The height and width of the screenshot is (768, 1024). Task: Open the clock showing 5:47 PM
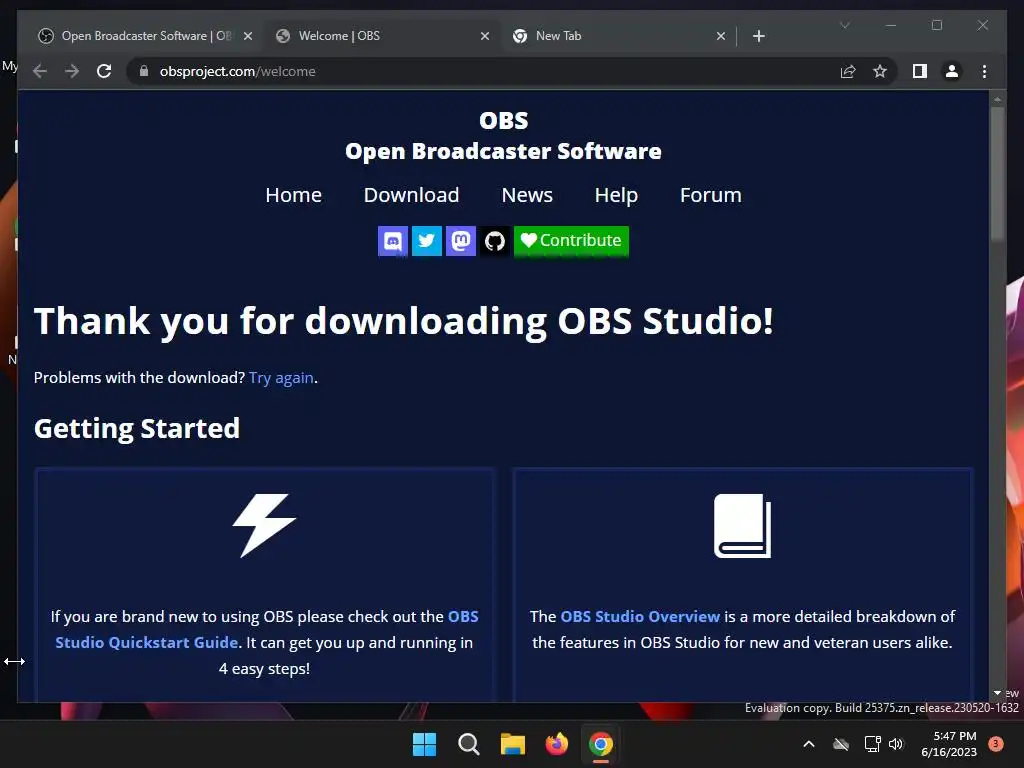click(949, 744)
